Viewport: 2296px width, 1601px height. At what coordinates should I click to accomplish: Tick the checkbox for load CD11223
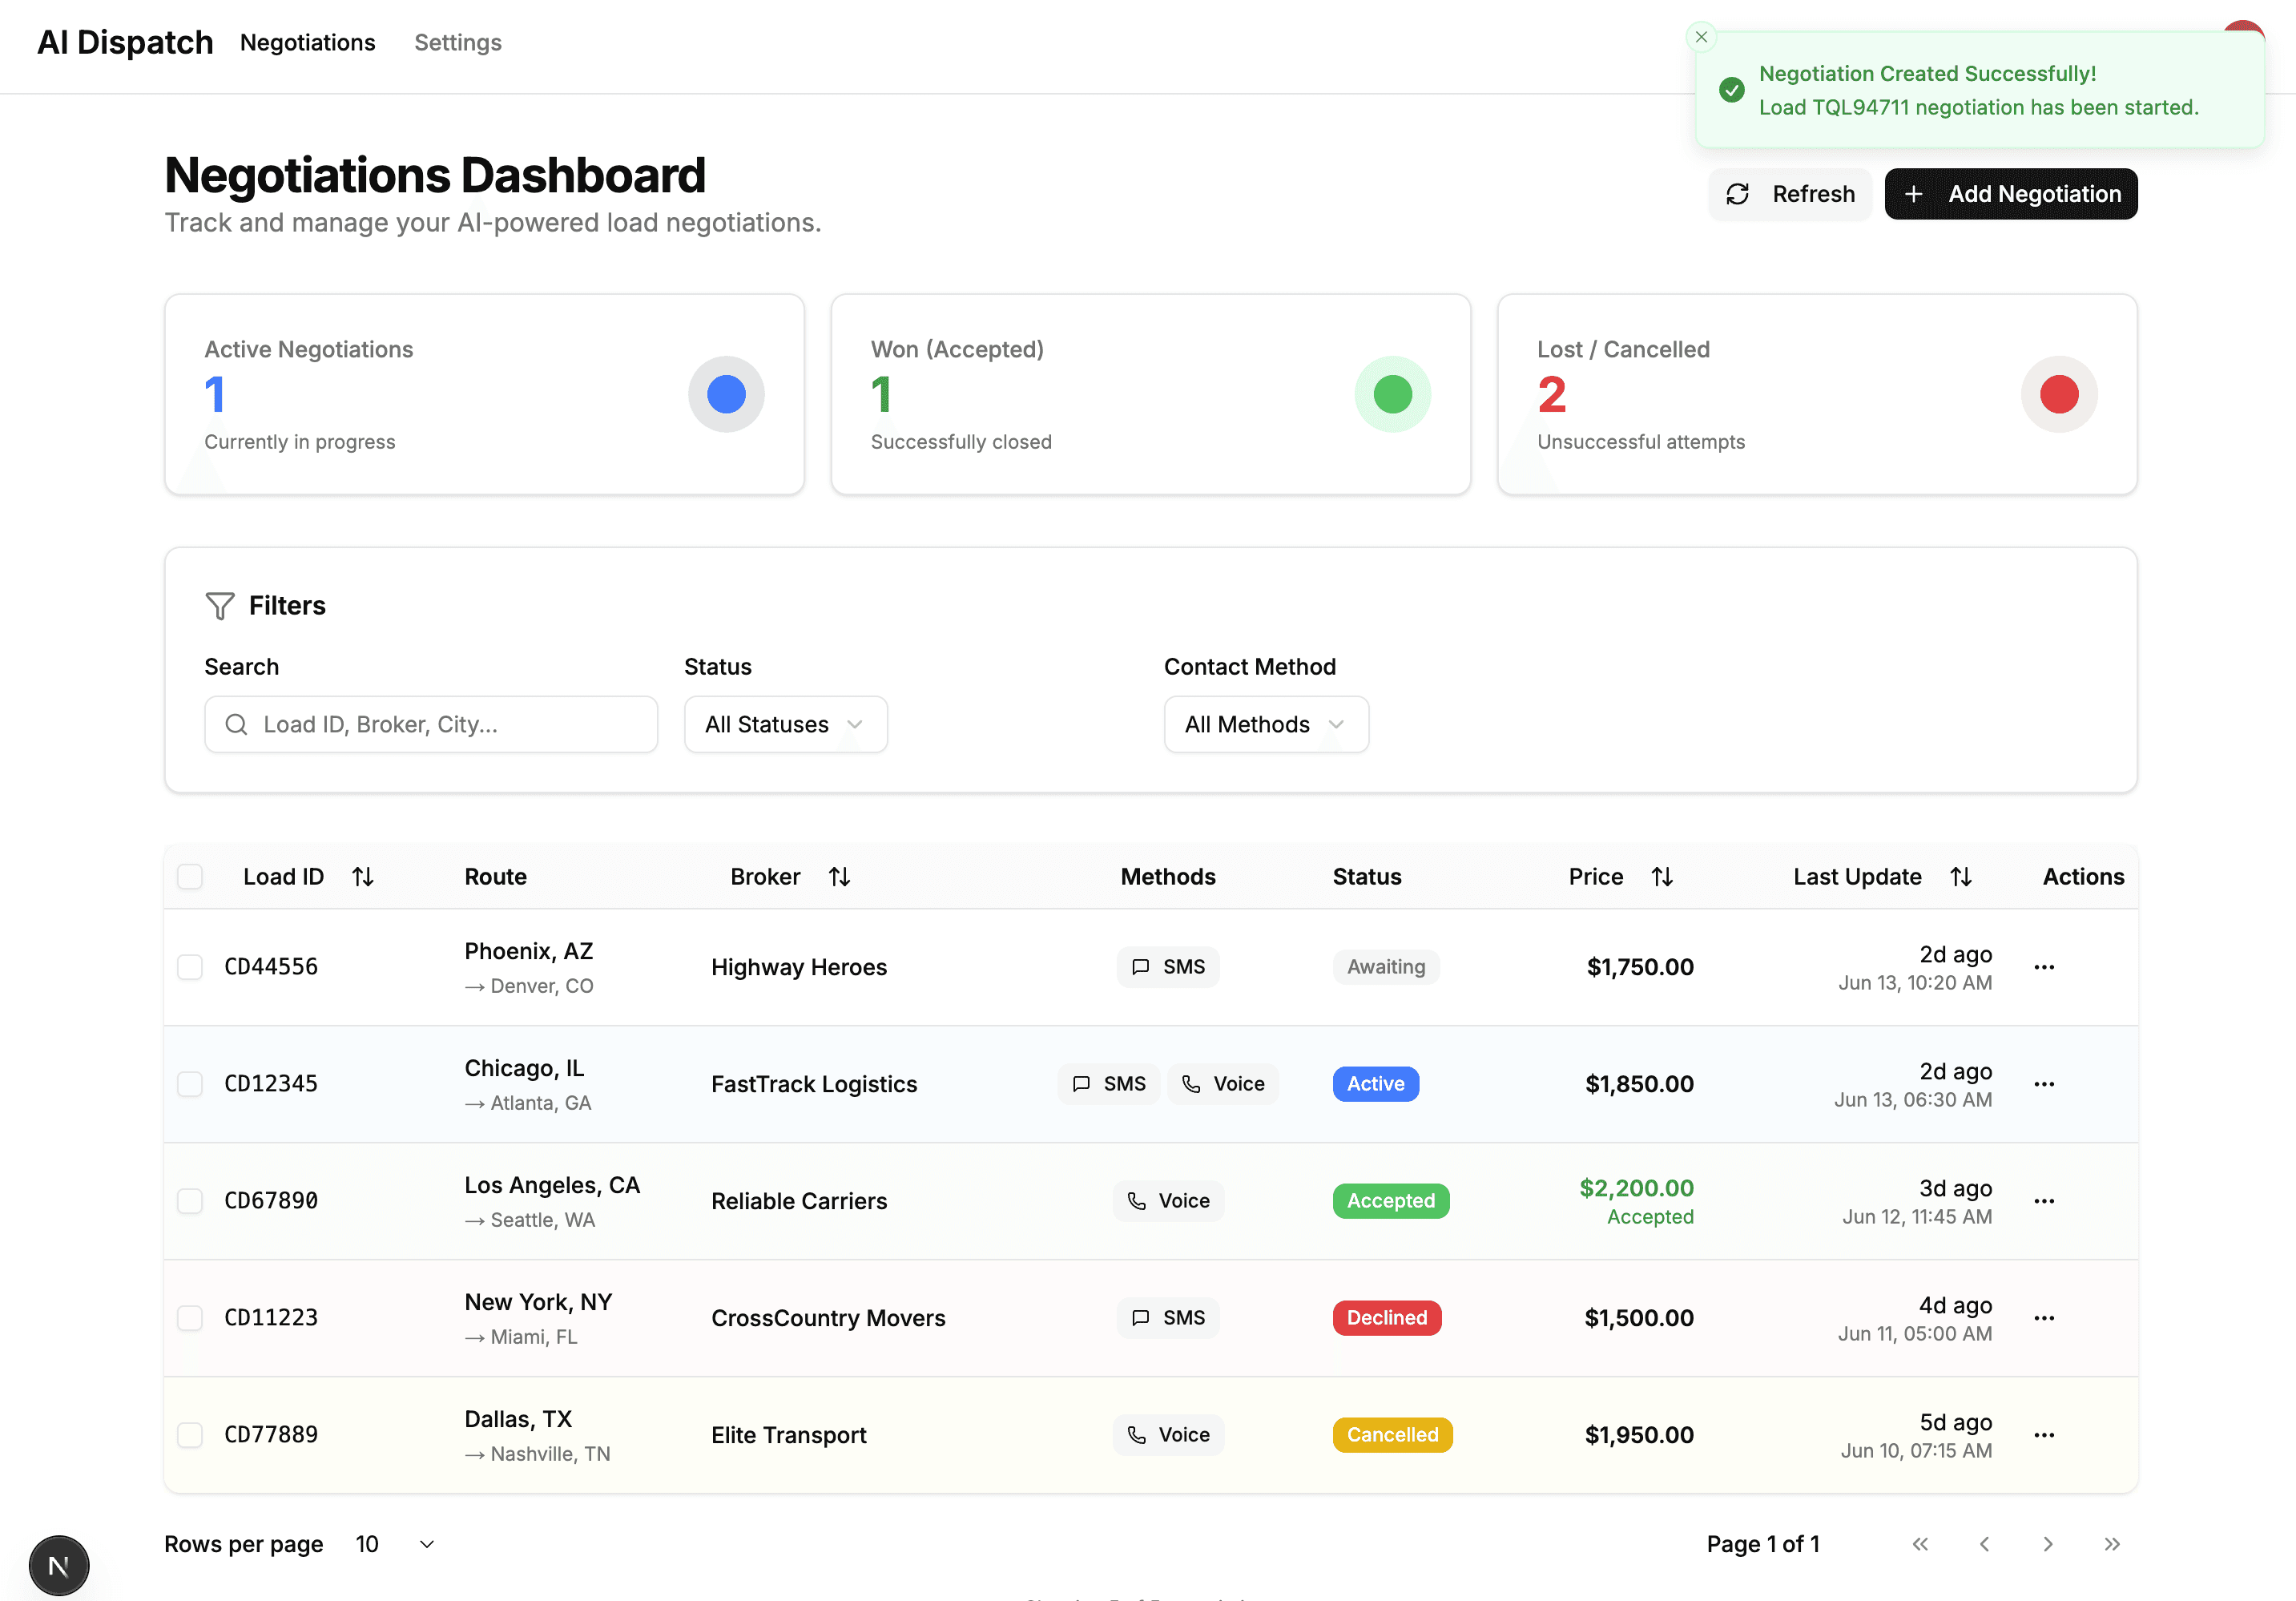tap(190, 1318)
